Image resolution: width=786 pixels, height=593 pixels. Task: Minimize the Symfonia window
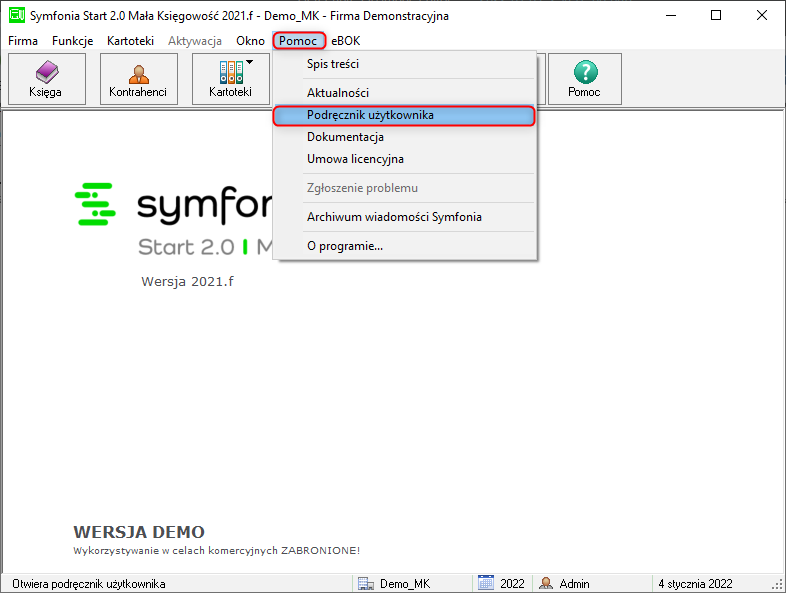click(x=671, y=16)
